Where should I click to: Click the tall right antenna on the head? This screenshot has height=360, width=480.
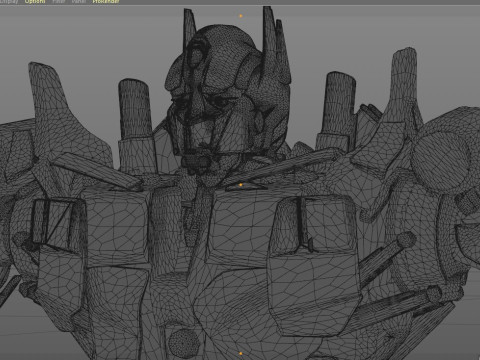pyautogui.click(x=269, y=37)
